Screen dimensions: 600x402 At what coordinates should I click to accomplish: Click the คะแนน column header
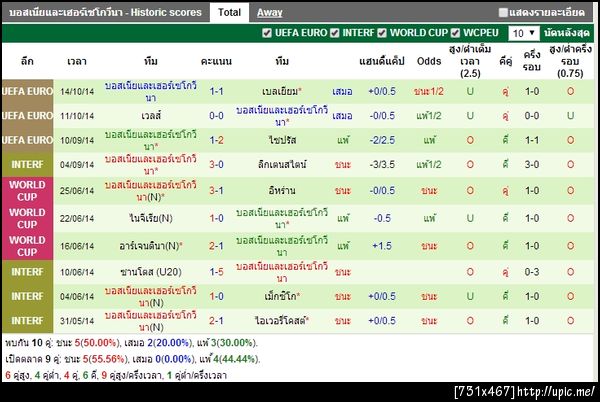[x=216, y=61]
